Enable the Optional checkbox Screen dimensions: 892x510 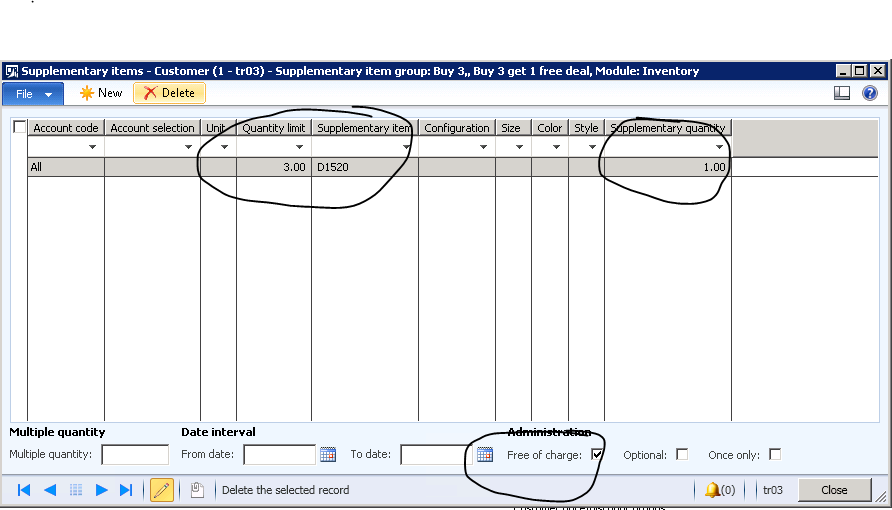(682, 455)
